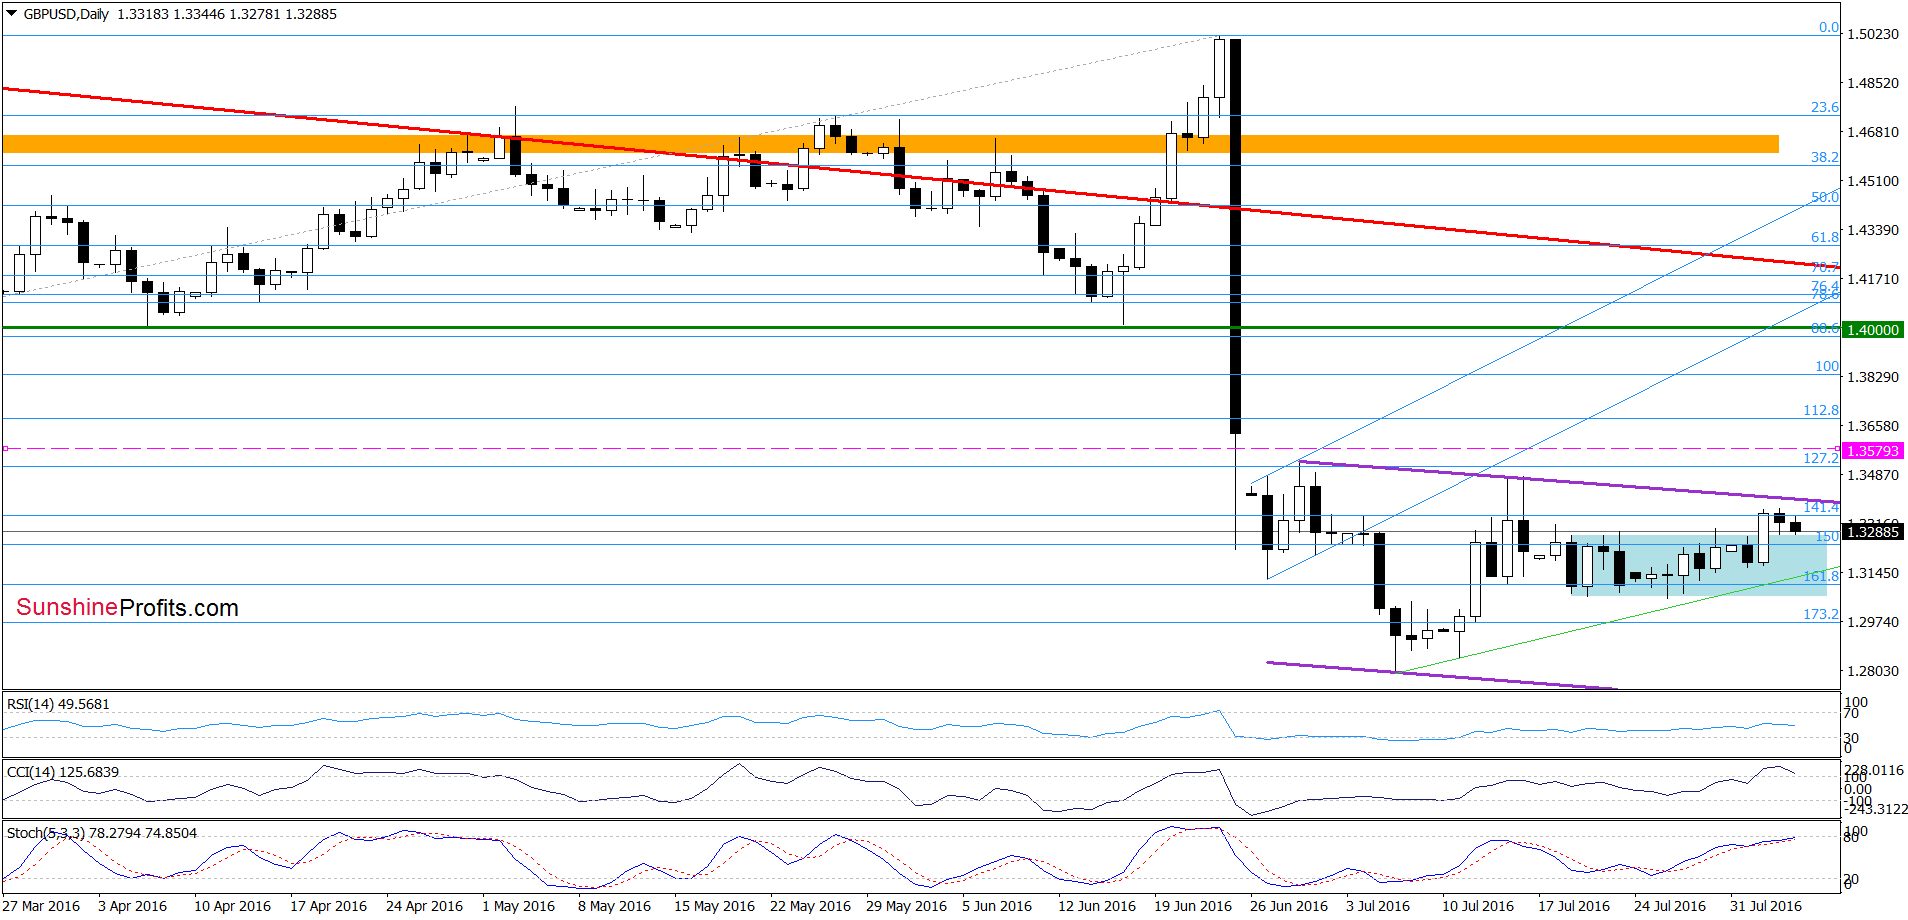Click the 112.8 Fibonacci level label

(1821, 410)
